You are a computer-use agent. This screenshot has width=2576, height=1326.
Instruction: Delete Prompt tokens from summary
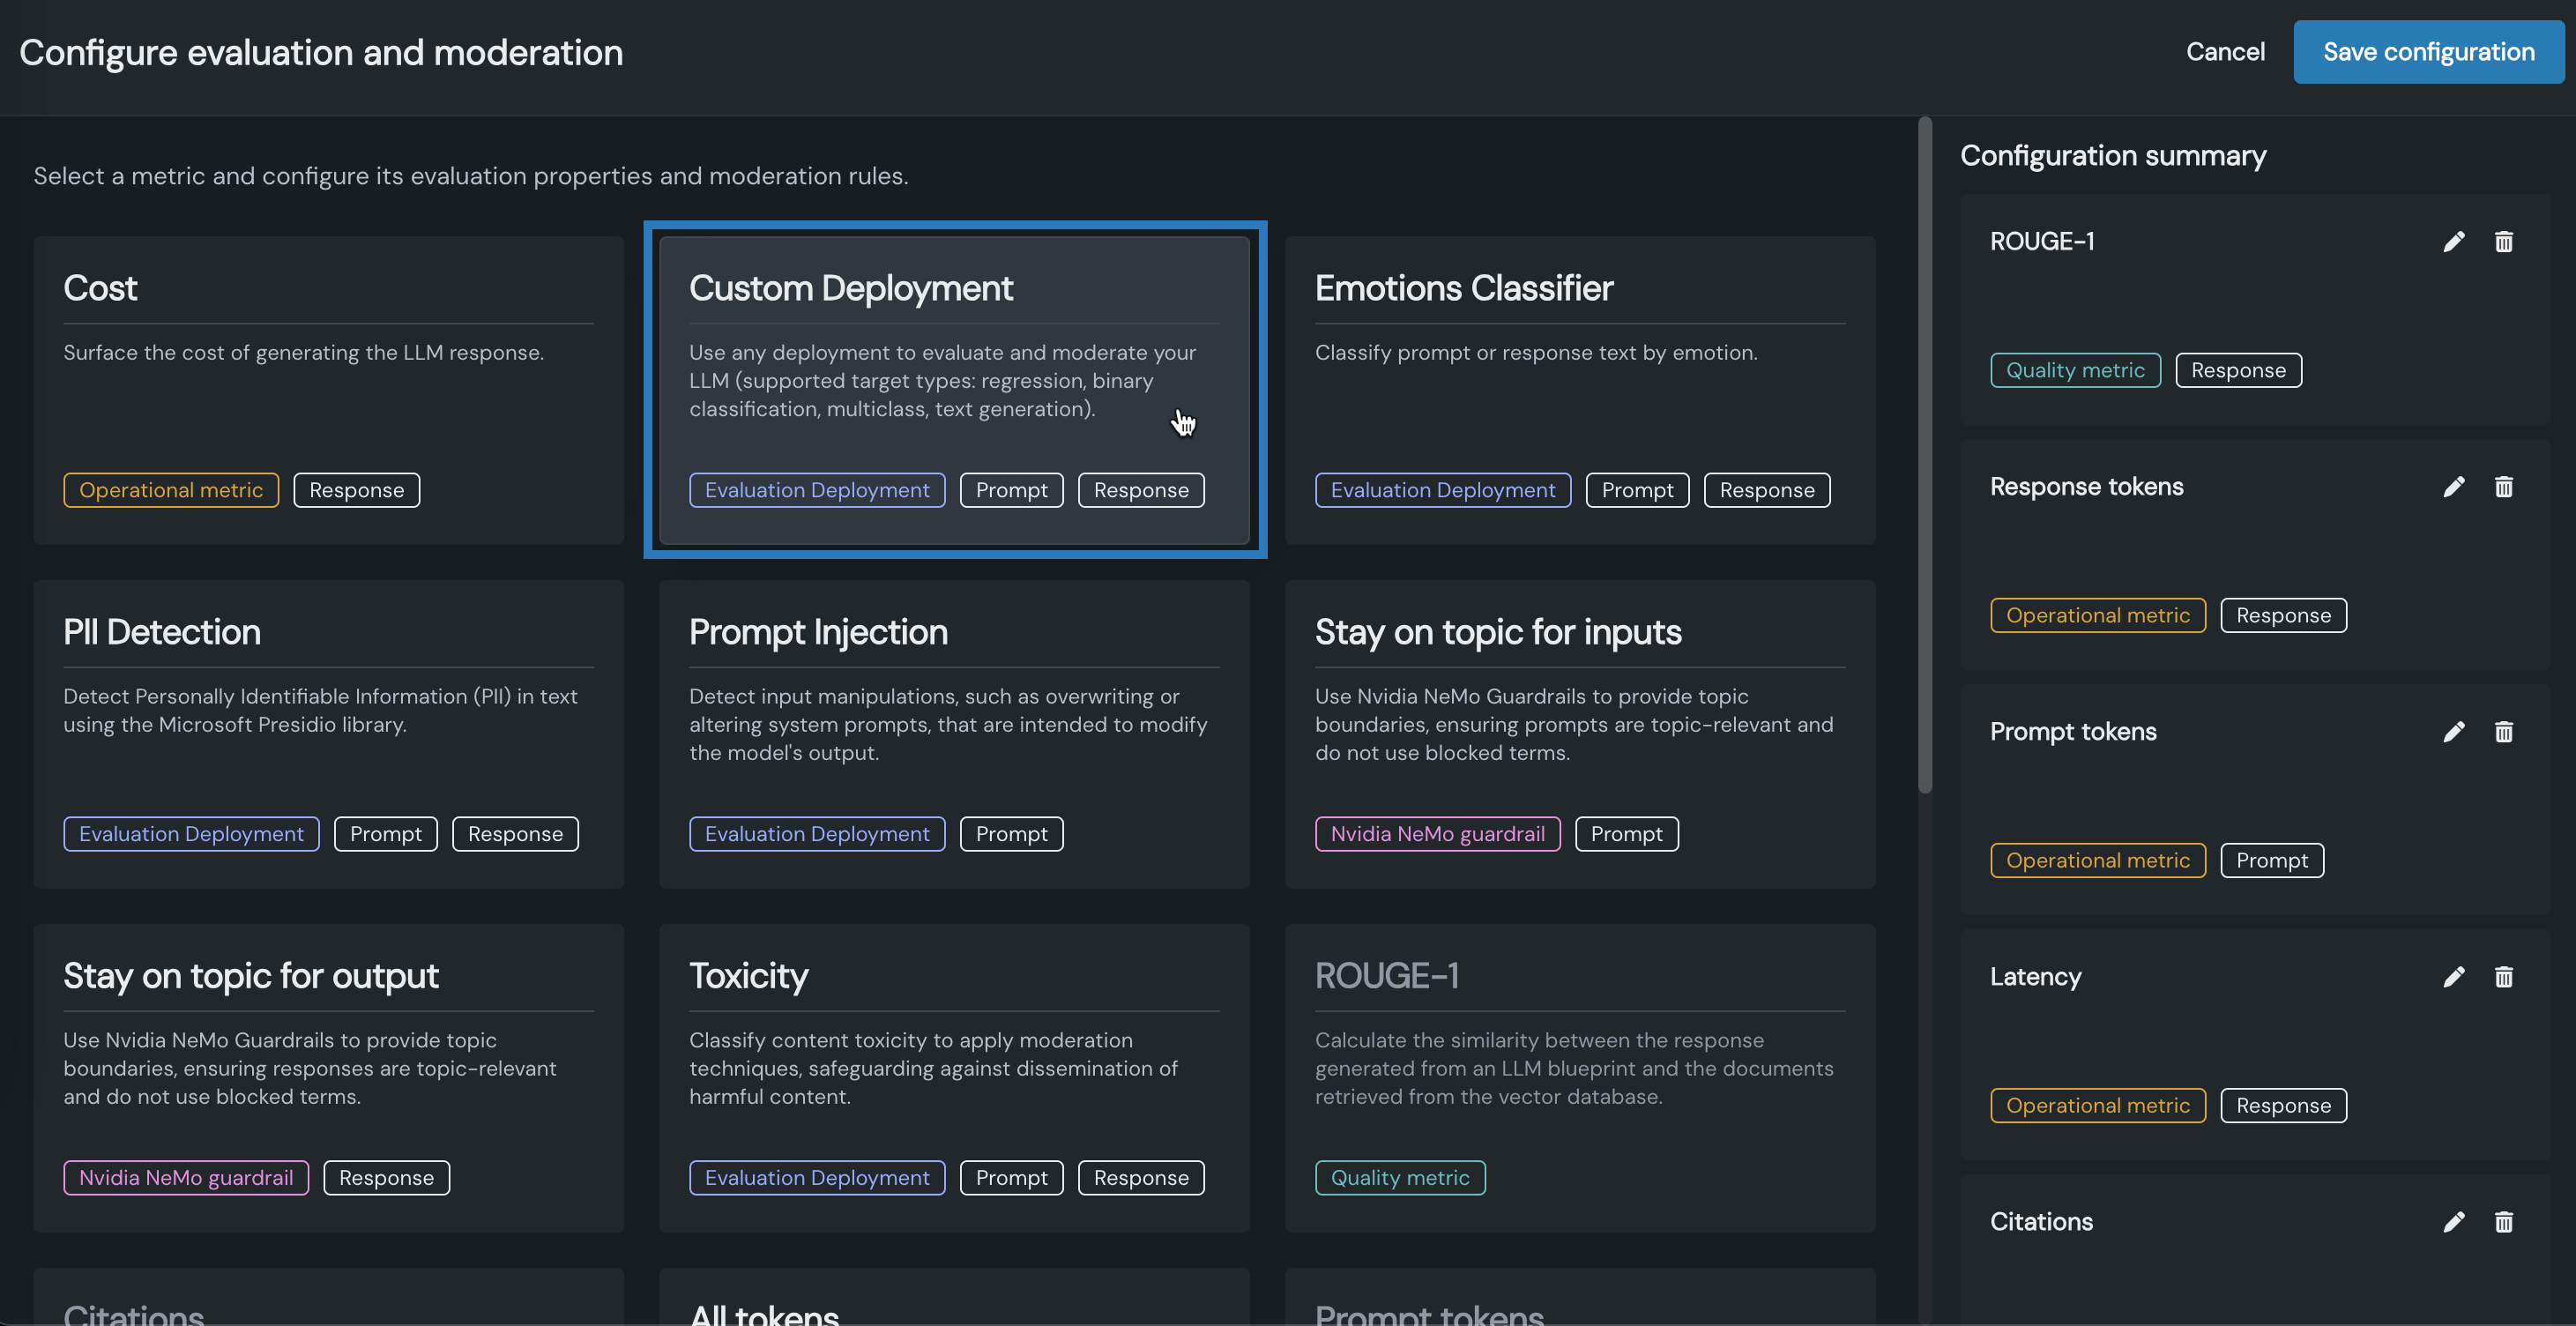click(2503, 732)
